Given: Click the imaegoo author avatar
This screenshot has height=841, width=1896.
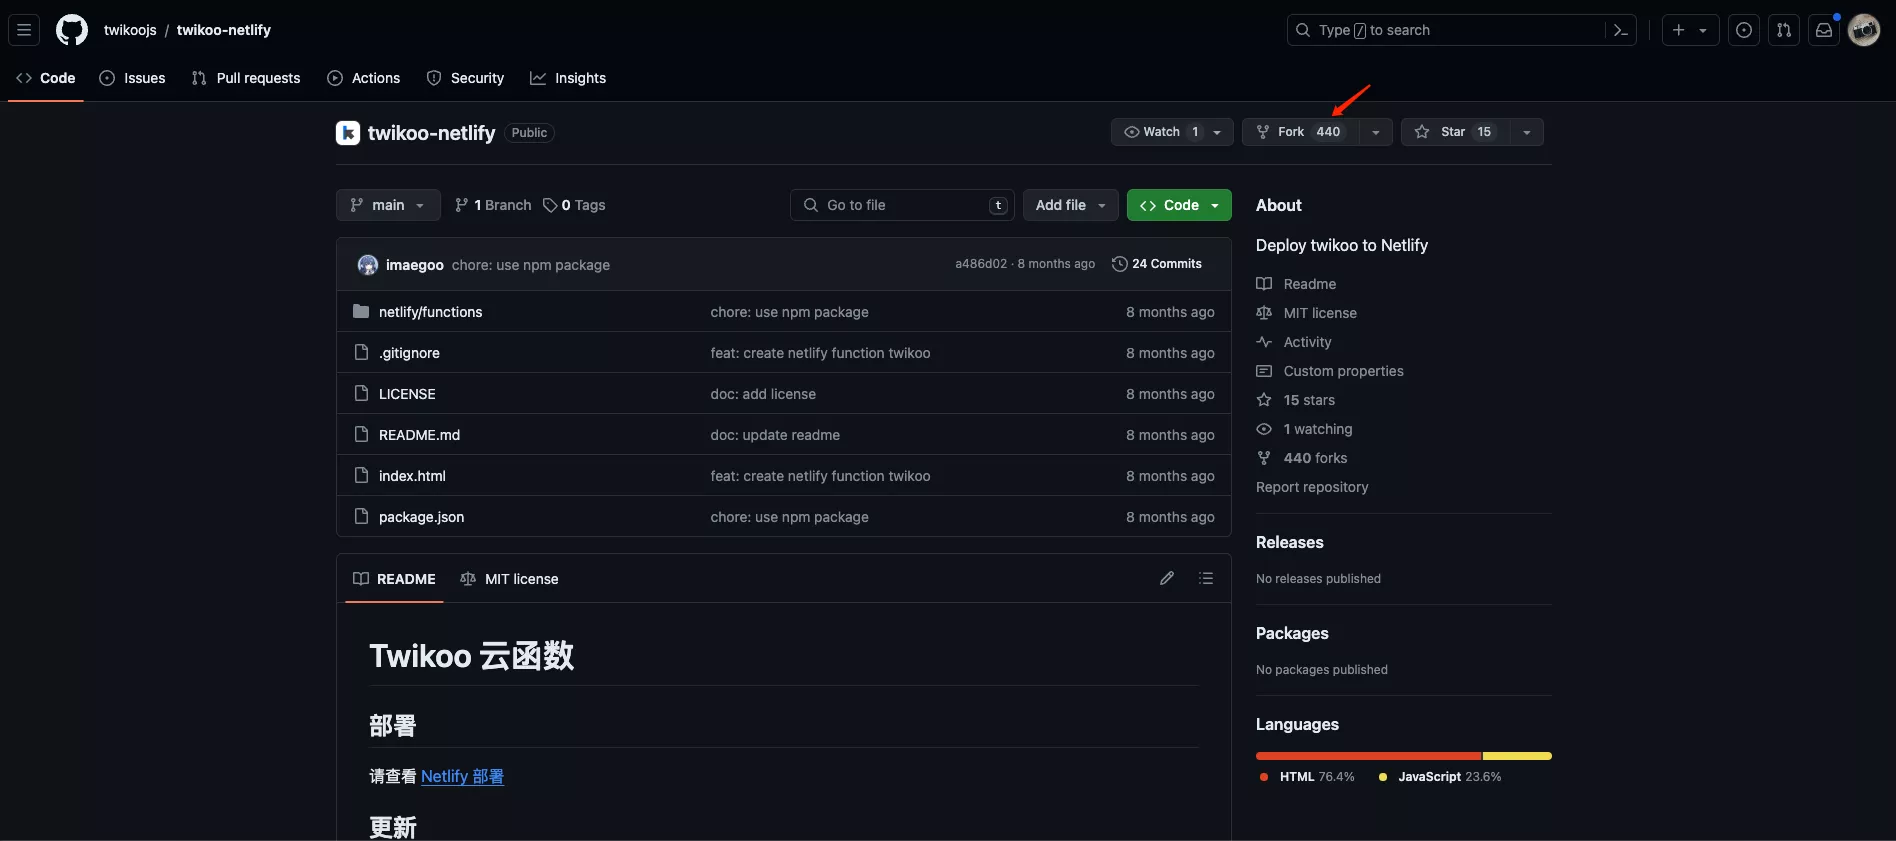Looking at the screenshot, I should coord(368,265).
